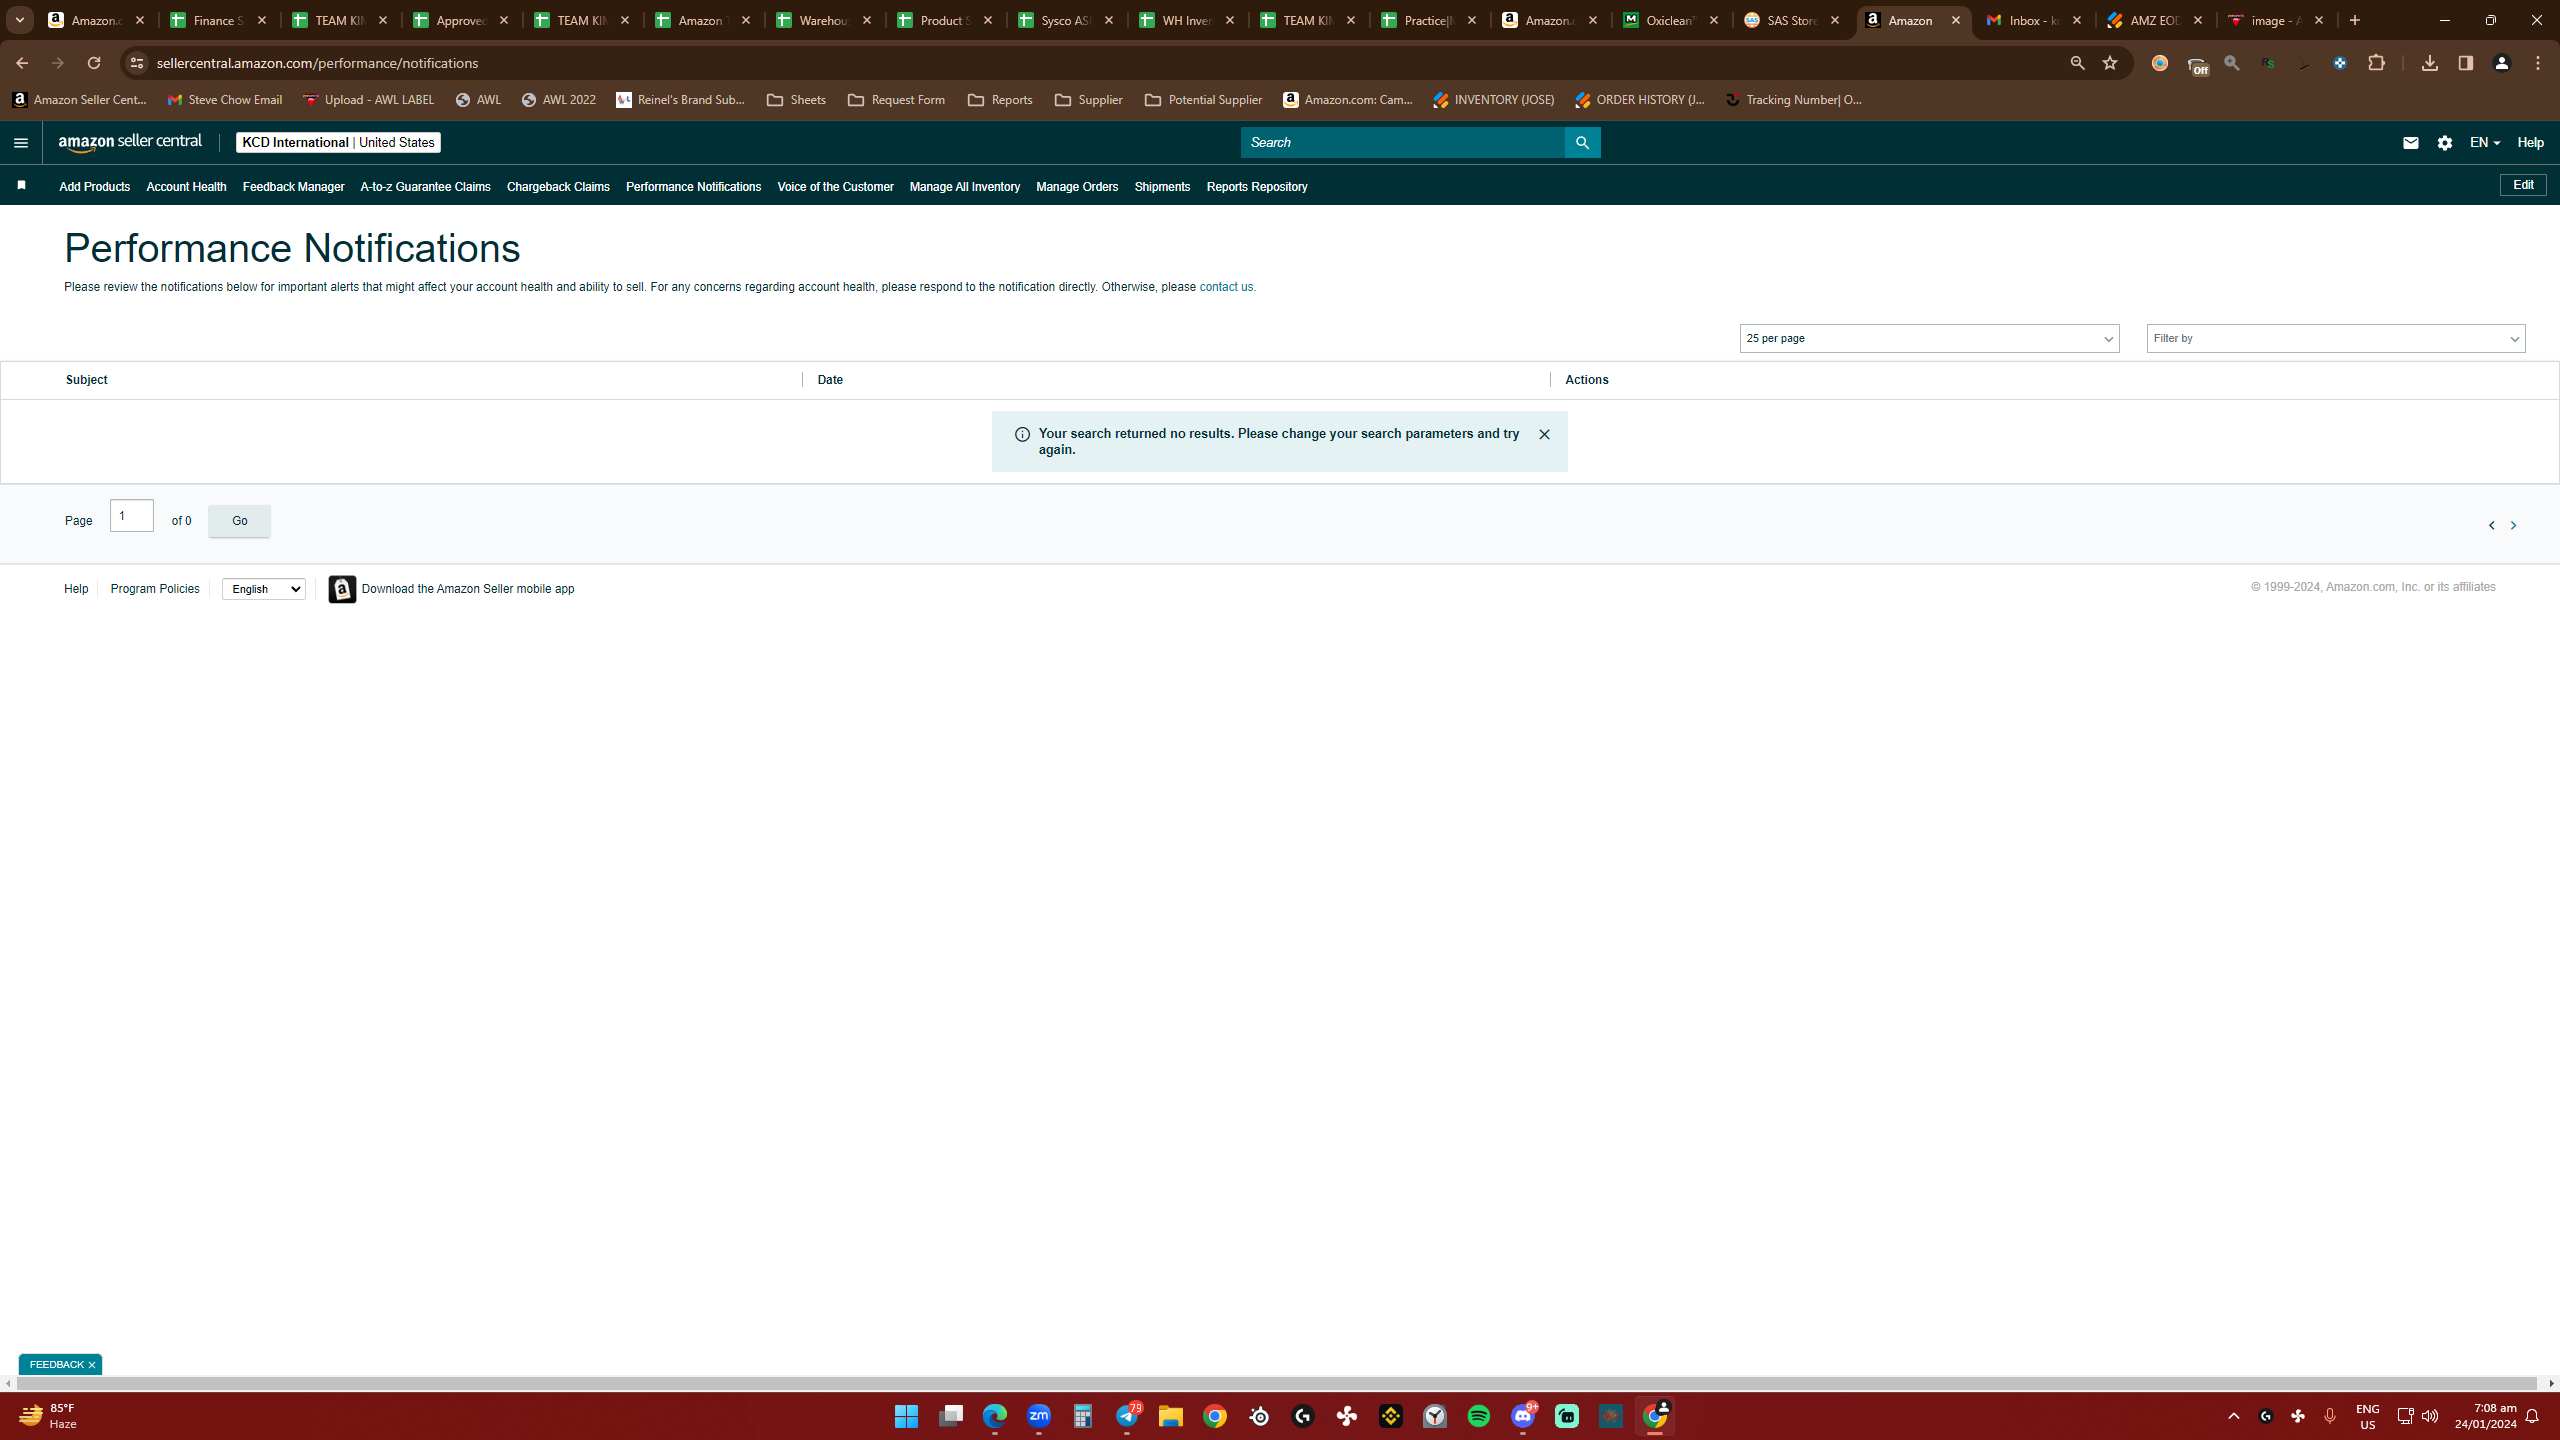Open the 25 per page dropdown

1929,339
